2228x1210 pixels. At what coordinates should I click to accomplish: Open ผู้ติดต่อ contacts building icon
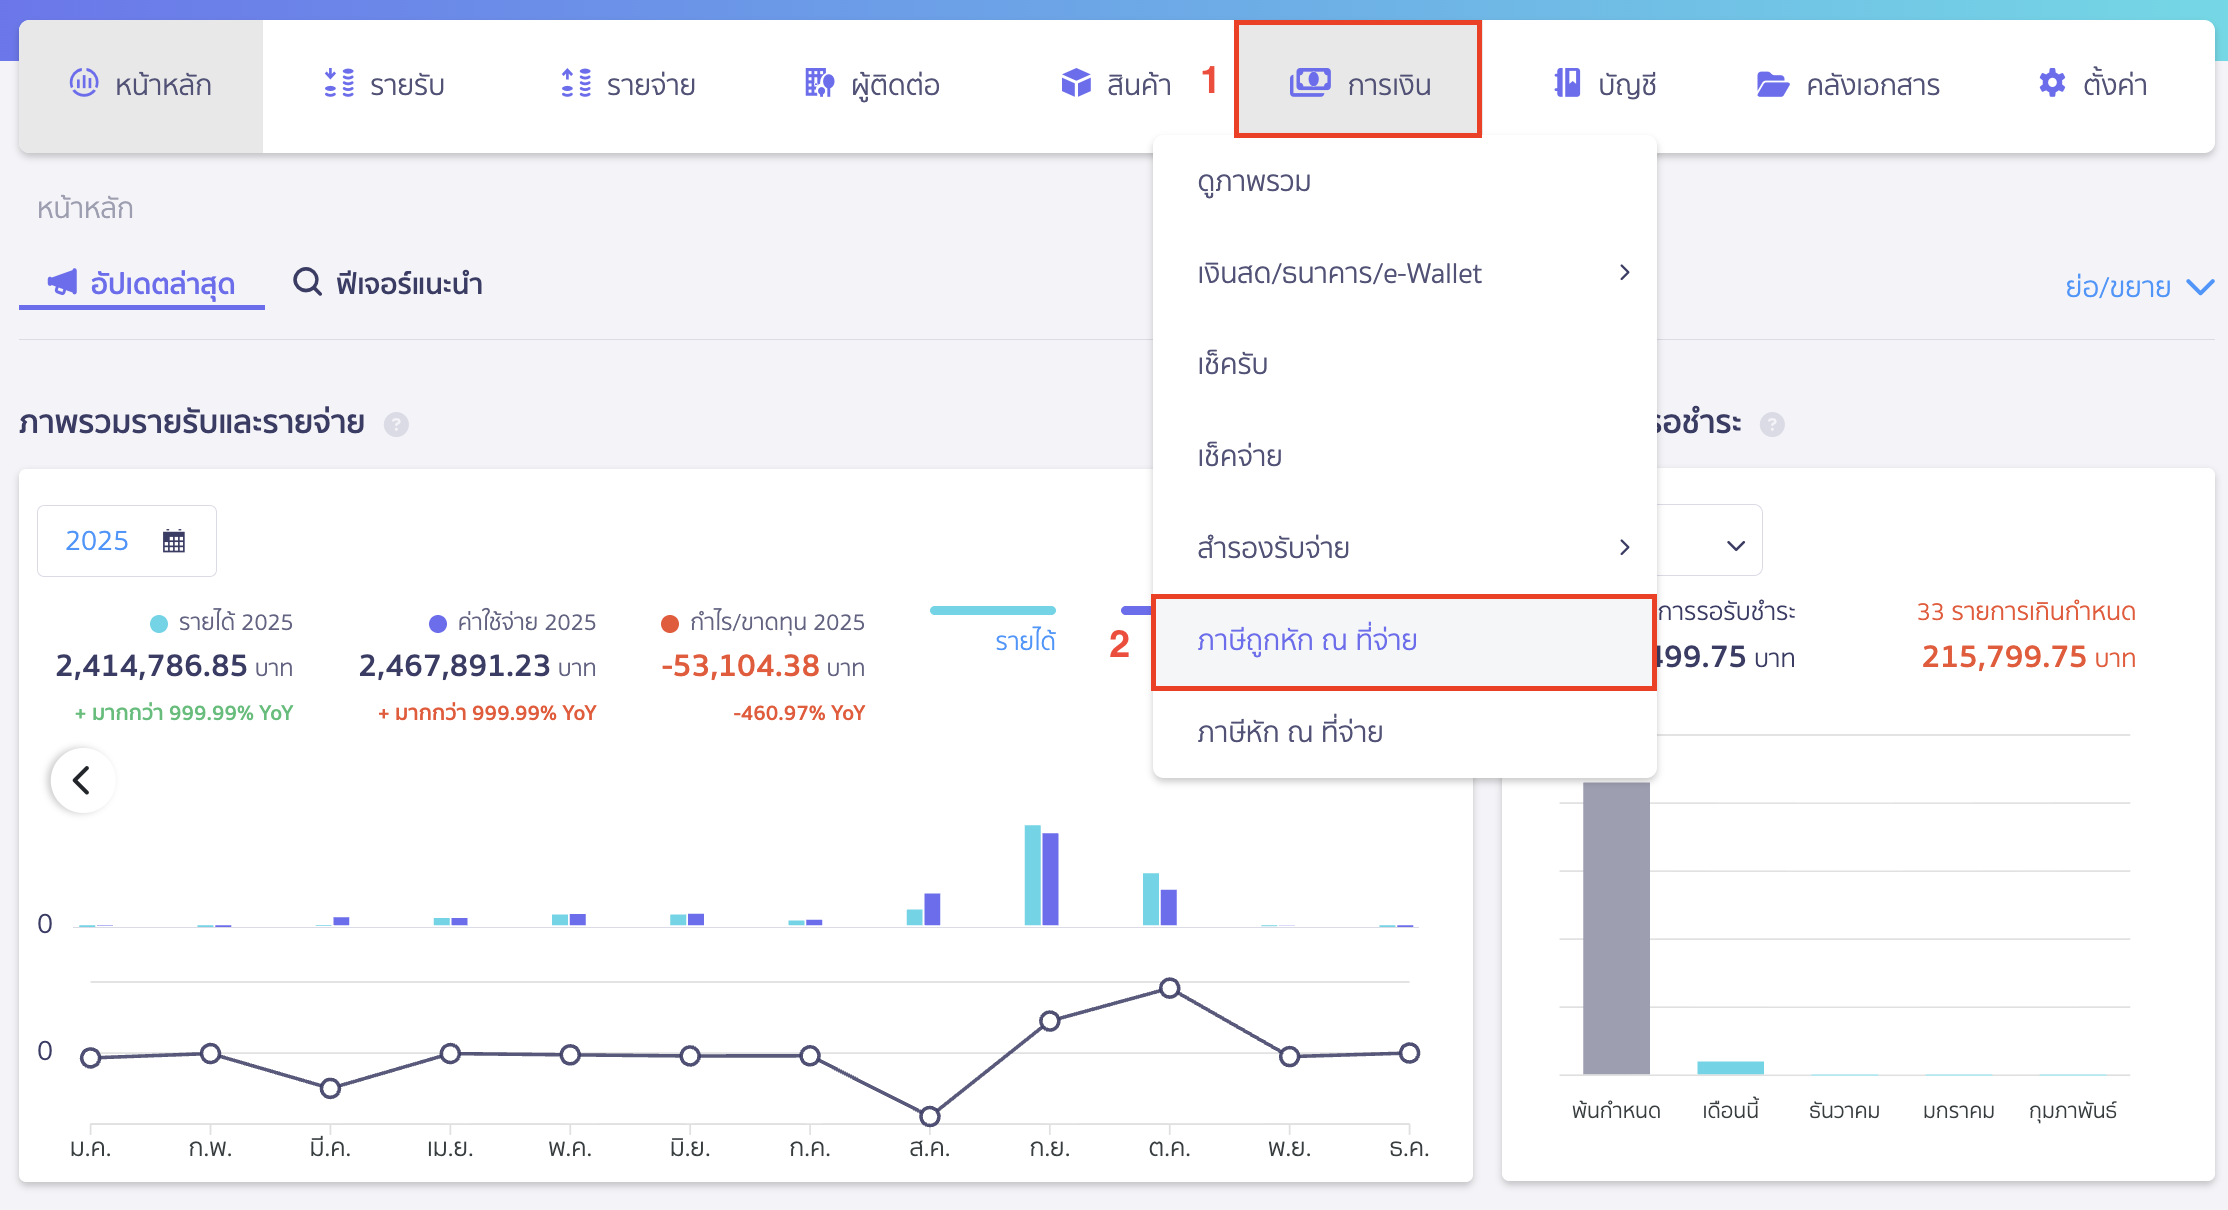tap(819, 83)
